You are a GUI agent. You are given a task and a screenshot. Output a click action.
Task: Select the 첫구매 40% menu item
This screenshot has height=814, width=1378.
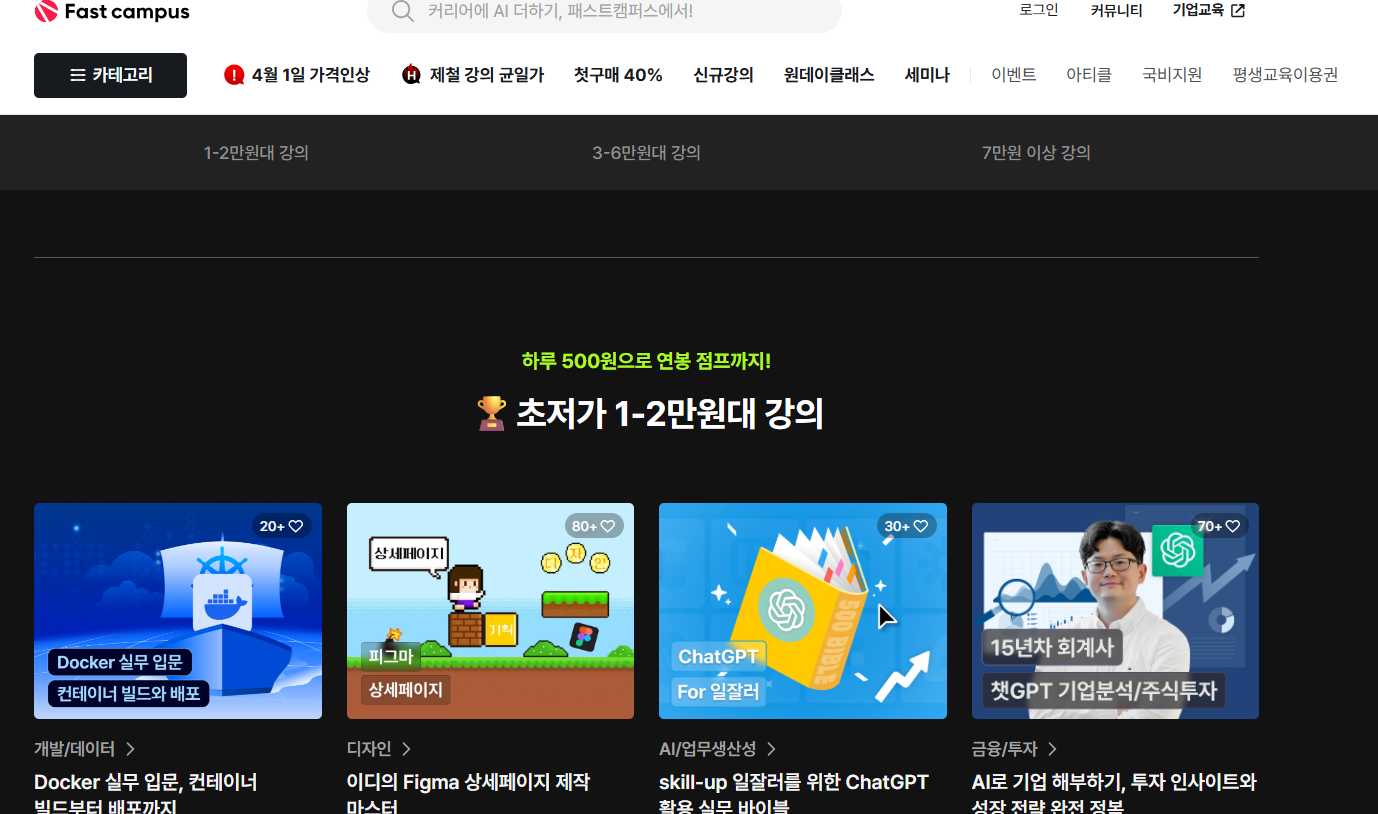click(x=618, y=75)
